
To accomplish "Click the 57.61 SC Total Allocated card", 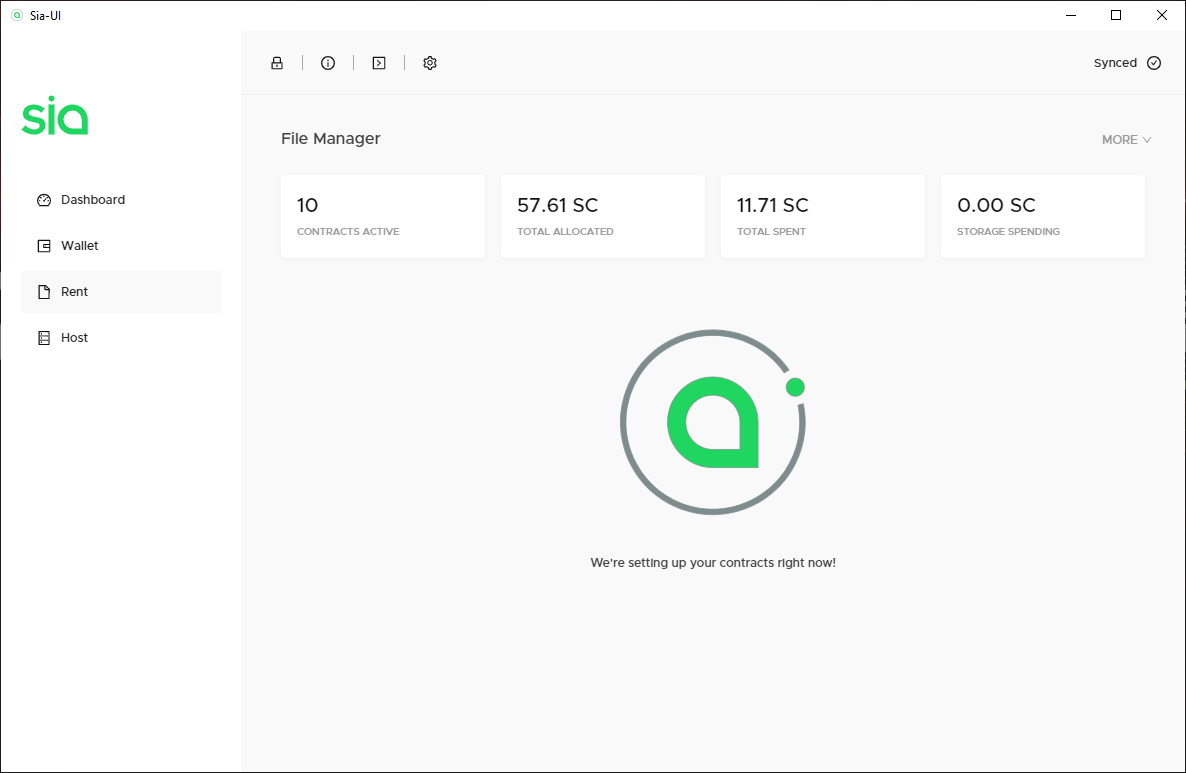I will pyautogui.click(x=603, y=216).
